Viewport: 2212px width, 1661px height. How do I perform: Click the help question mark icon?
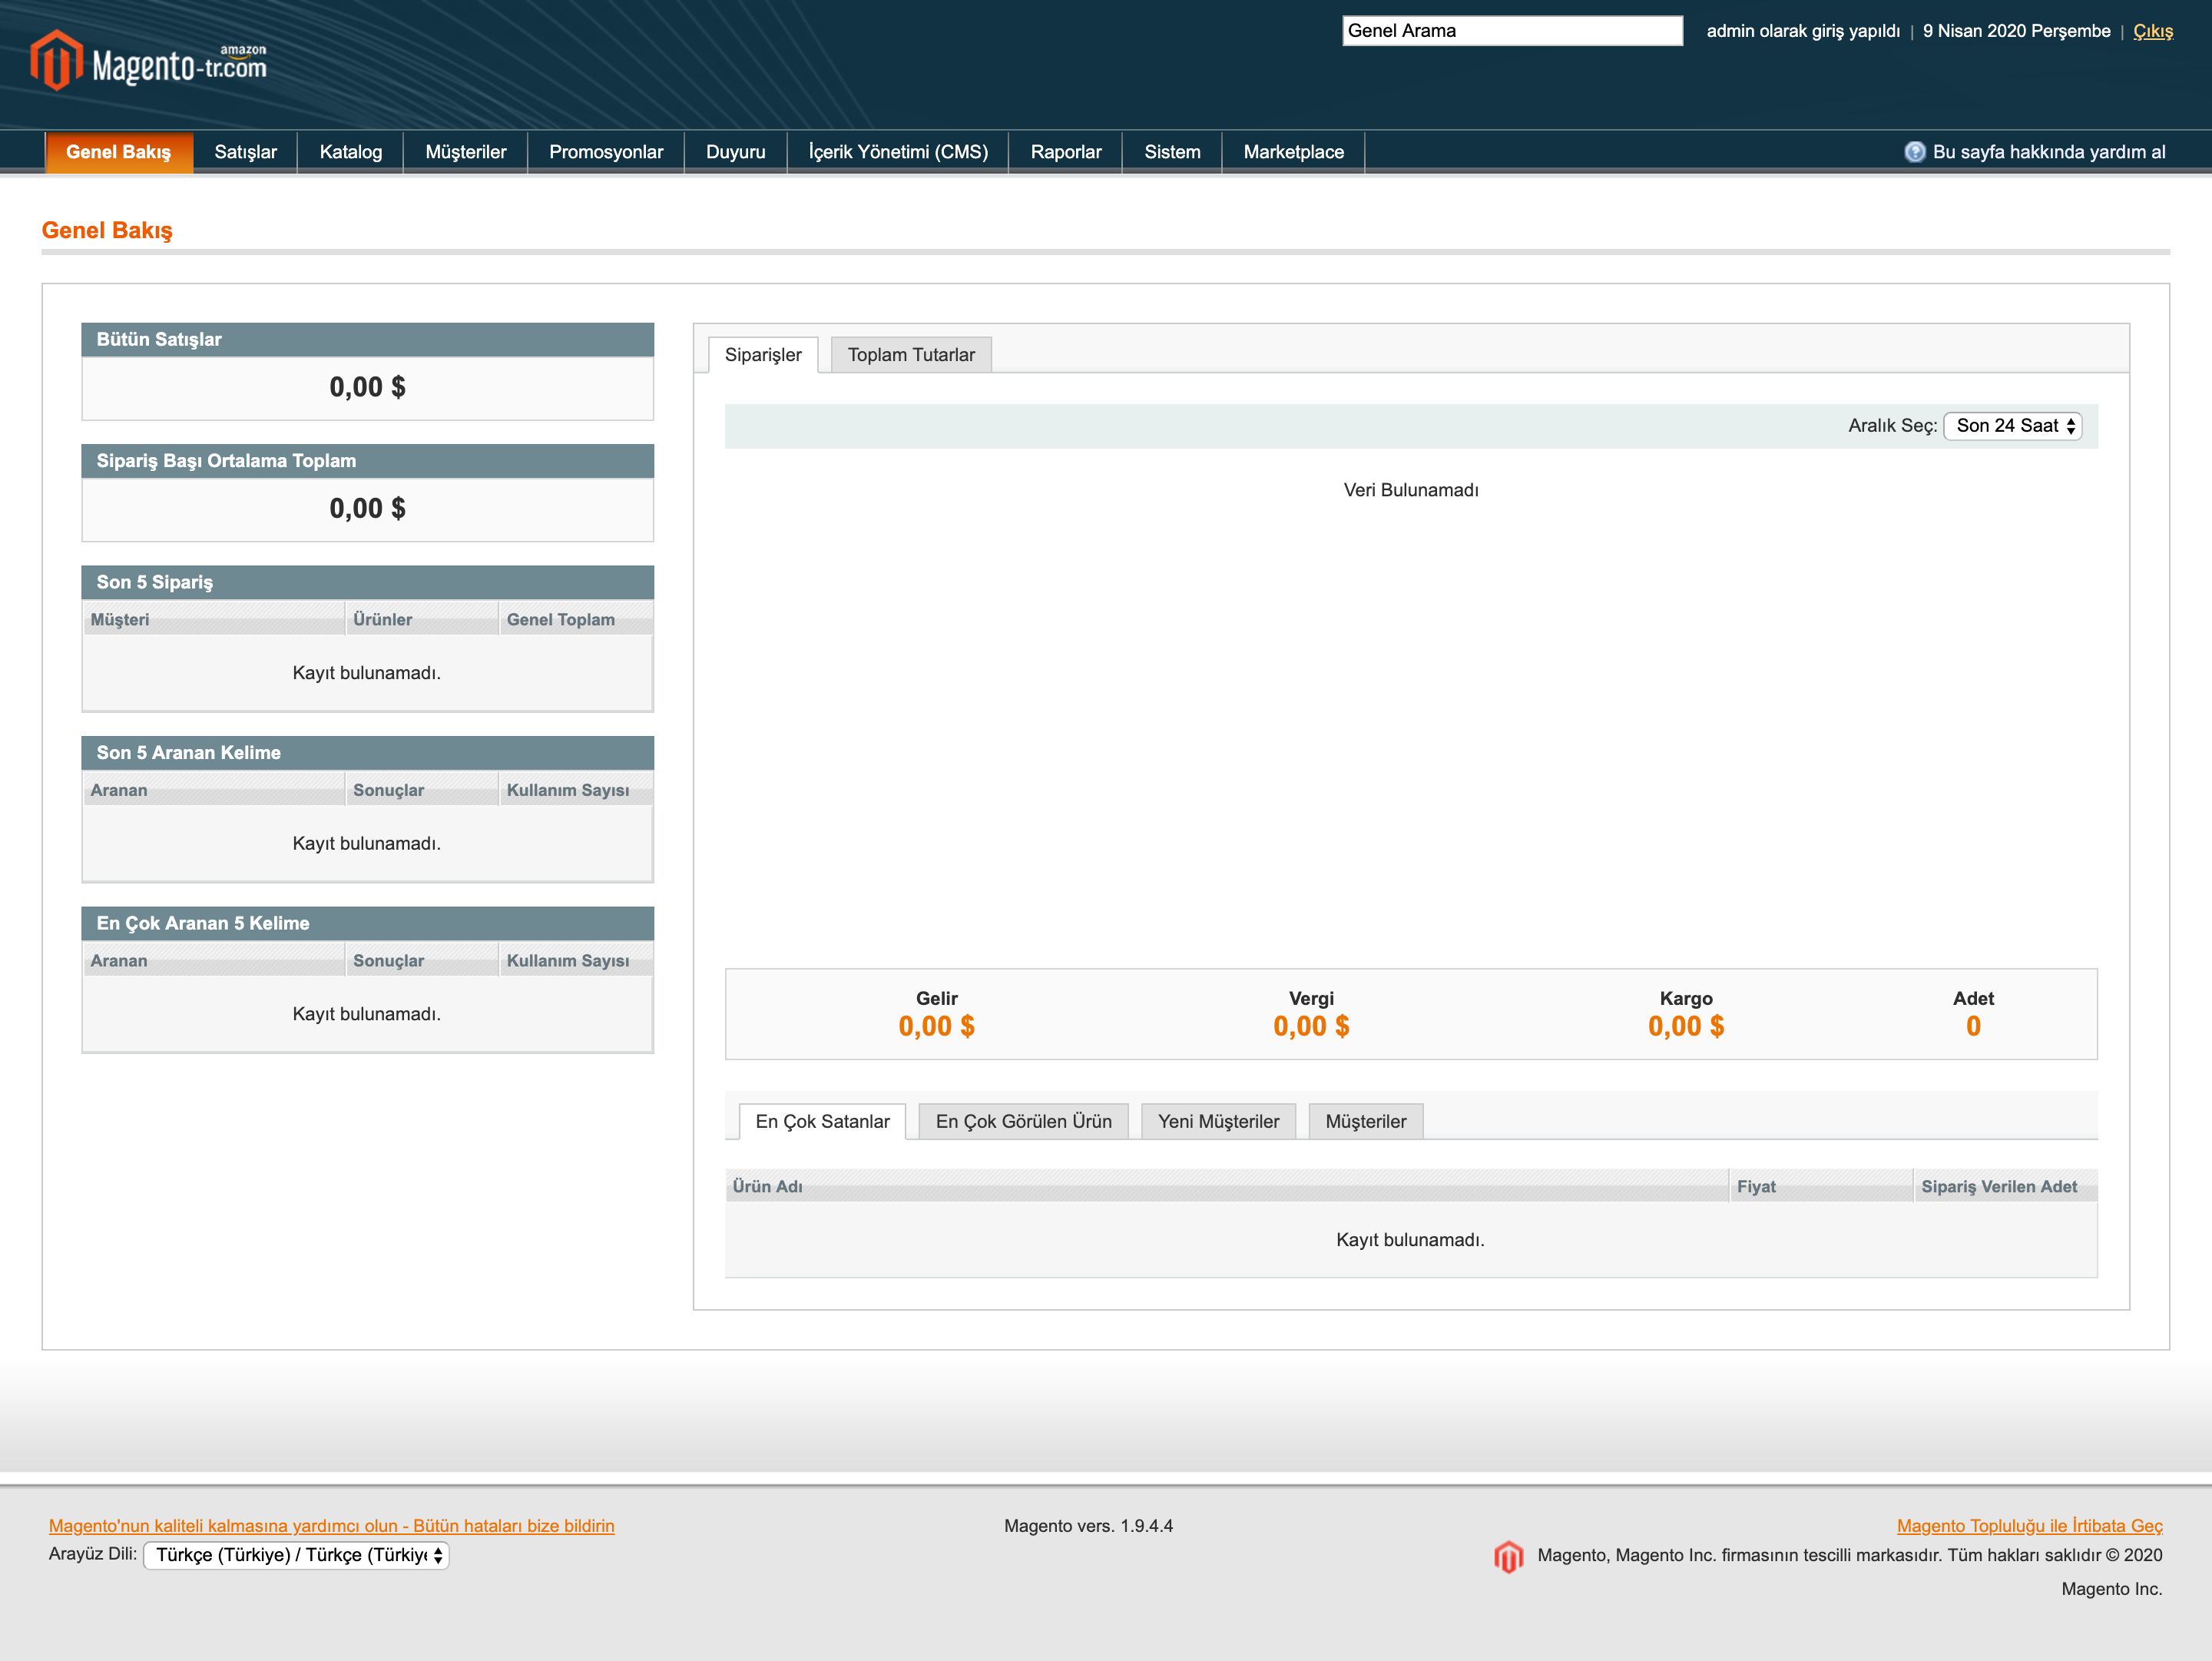click(x=1914, y=152)
